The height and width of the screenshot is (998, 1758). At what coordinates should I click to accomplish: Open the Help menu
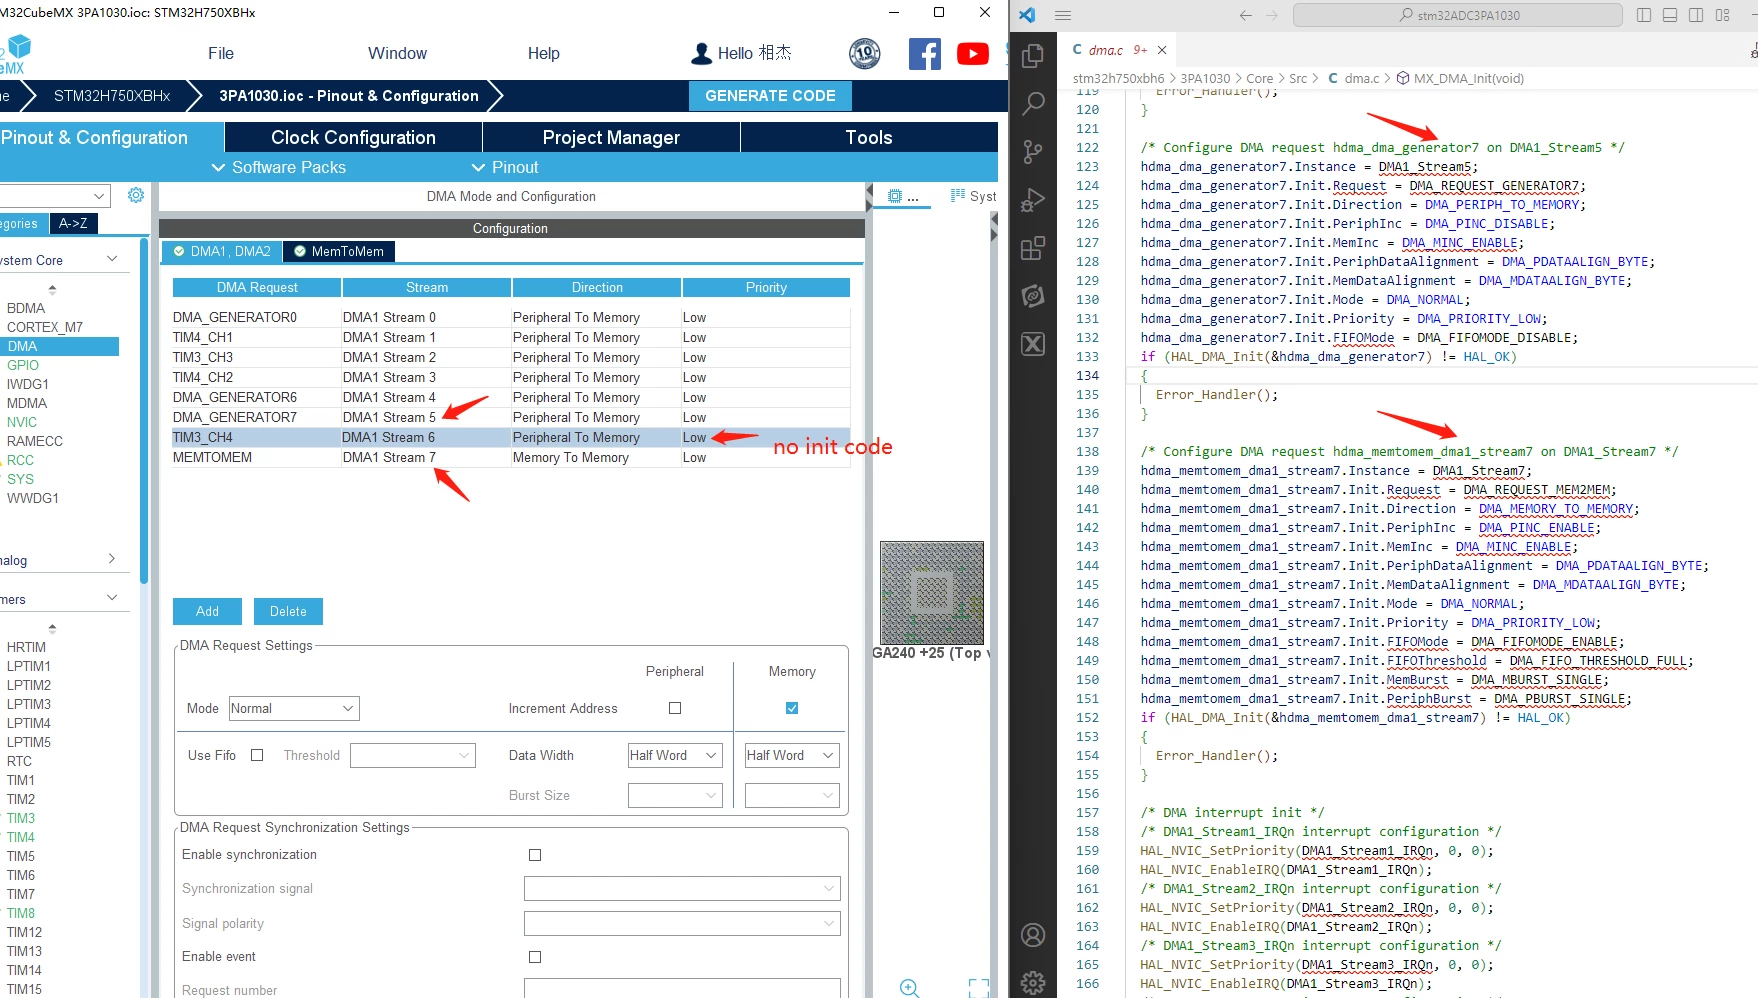pos(543,54)
